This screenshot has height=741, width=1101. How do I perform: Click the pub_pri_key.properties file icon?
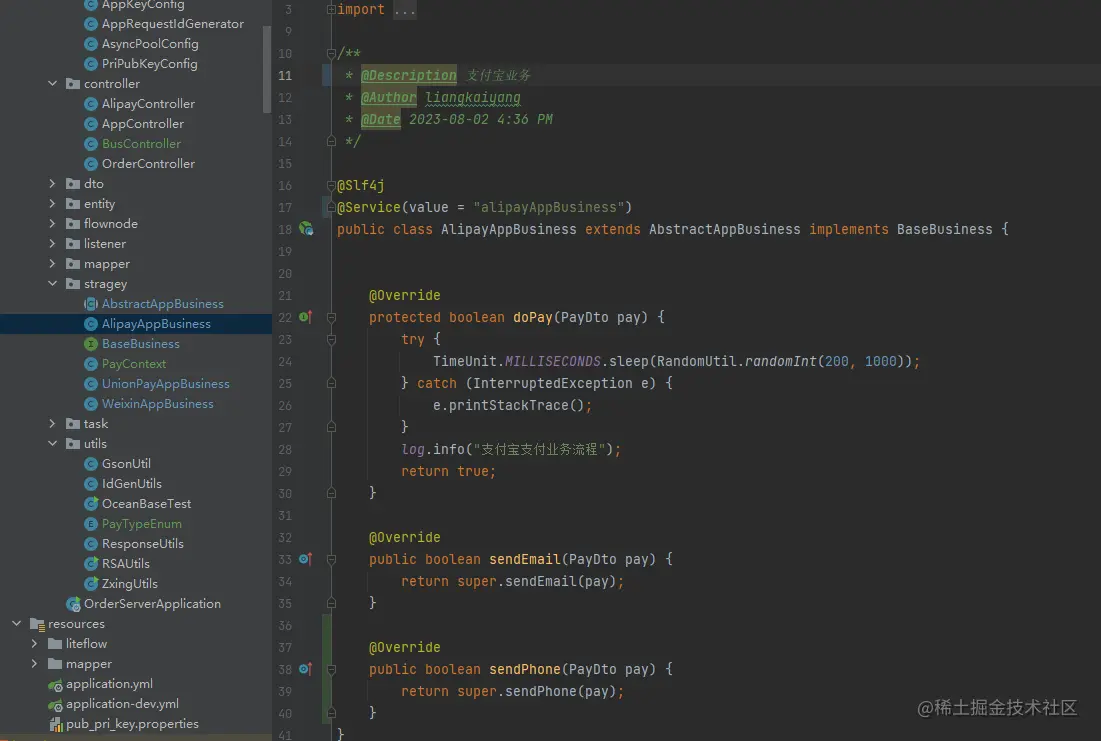[x=55, y=724]
